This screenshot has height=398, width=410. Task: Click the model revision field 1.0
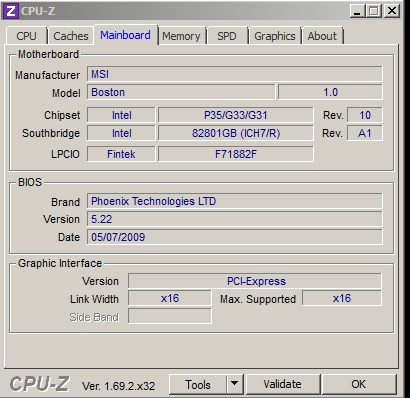click(330, 92)
